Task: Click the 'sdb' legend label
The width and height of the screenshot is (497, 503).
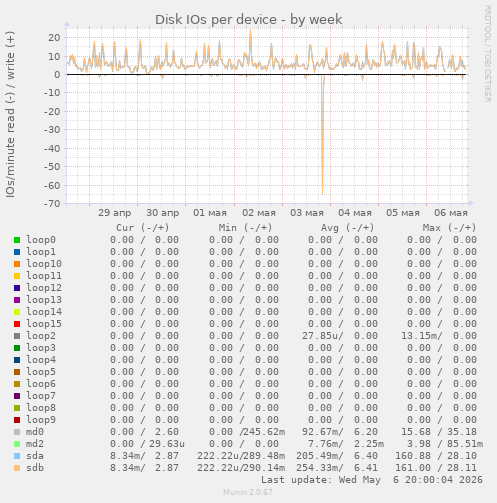Action: click(35, 468)
